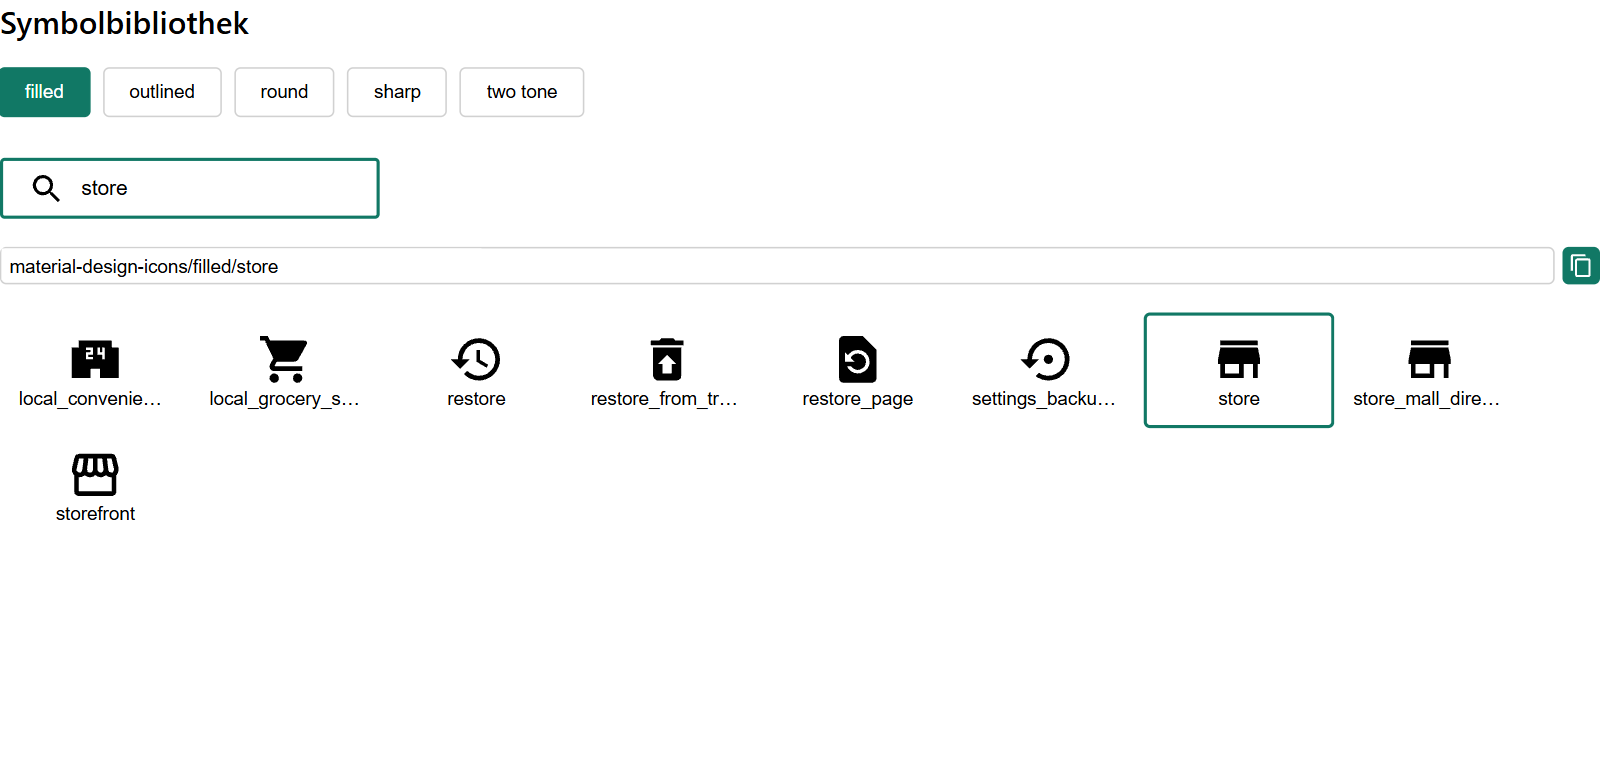The width and height of the screenshot is (1600, 781).
Task: Pick the local_grocery shopping cart icon
Action: click(x=285, y=359)
